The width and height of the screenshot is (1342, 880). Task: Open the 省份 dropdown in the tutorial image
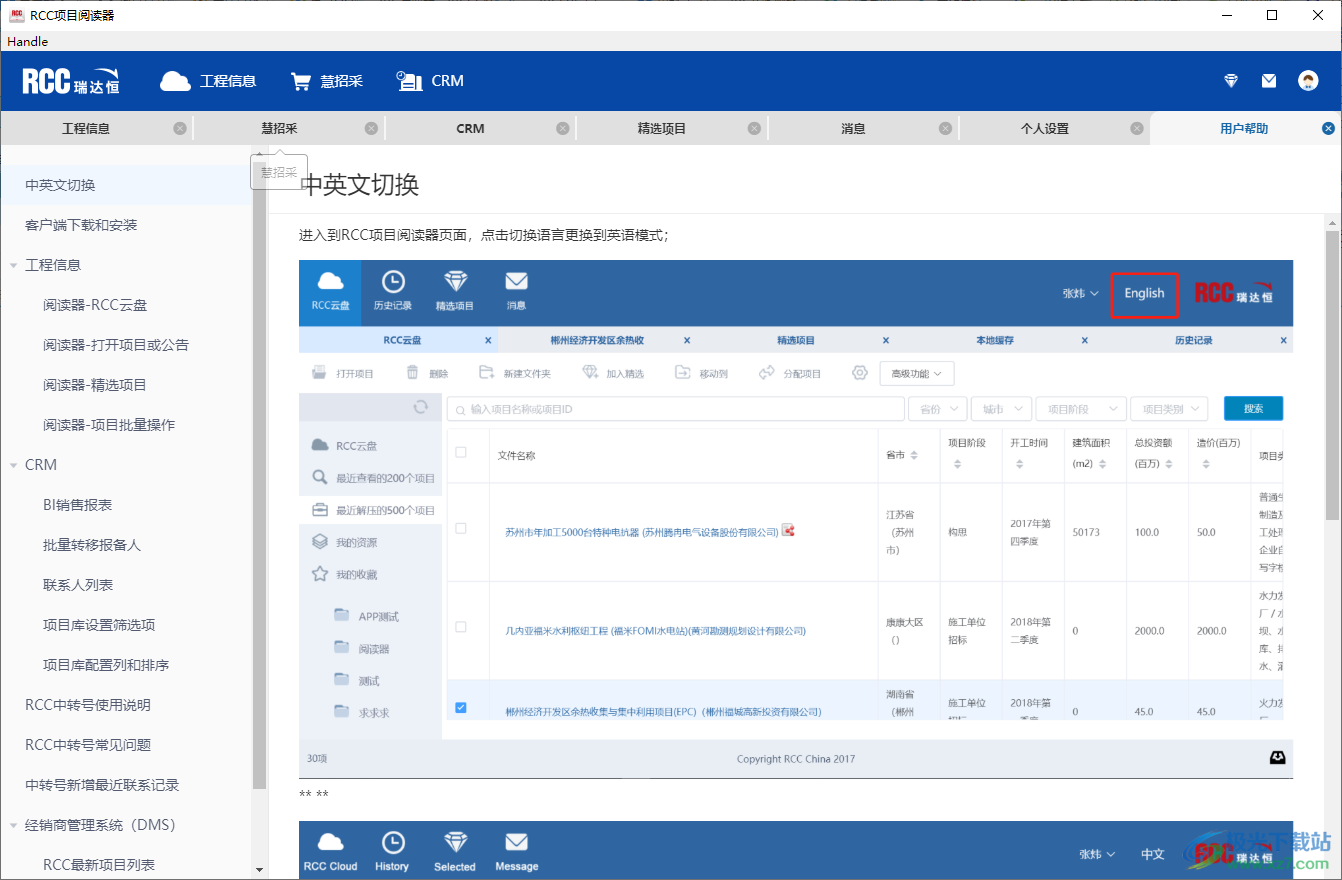936,408
